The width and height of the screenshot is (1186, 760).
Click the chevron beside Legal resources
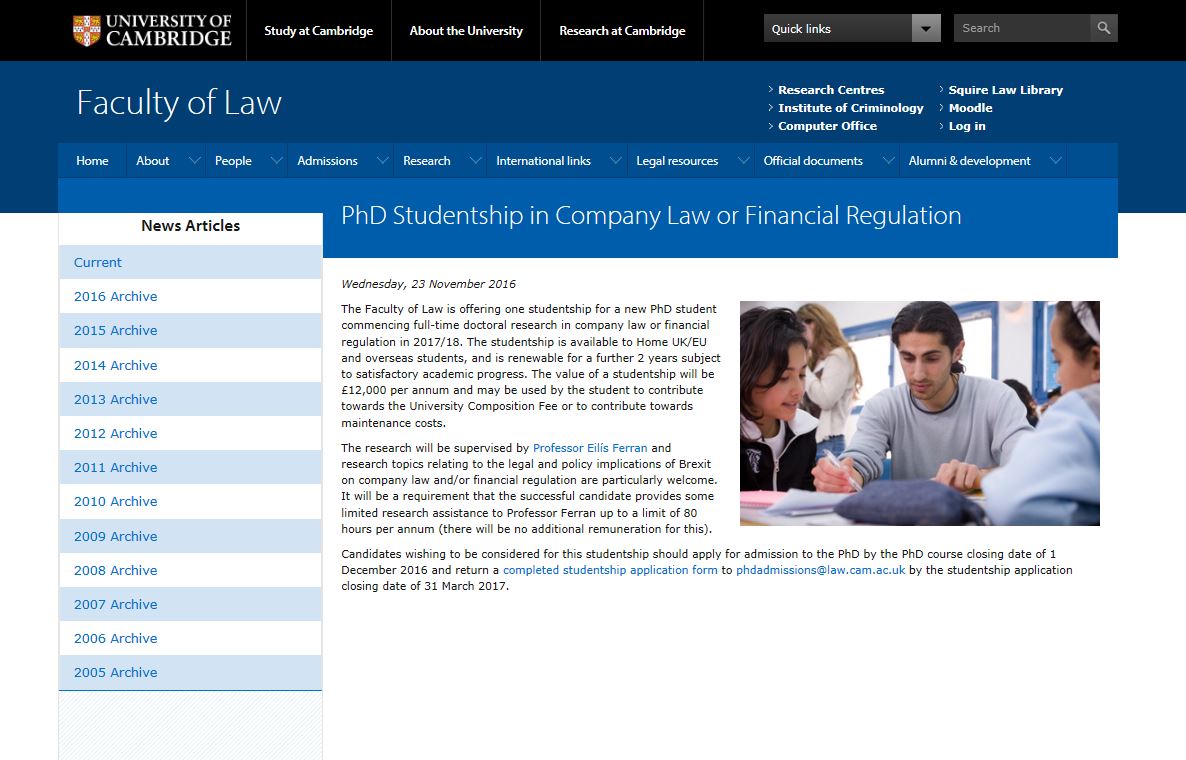point(742,160)
